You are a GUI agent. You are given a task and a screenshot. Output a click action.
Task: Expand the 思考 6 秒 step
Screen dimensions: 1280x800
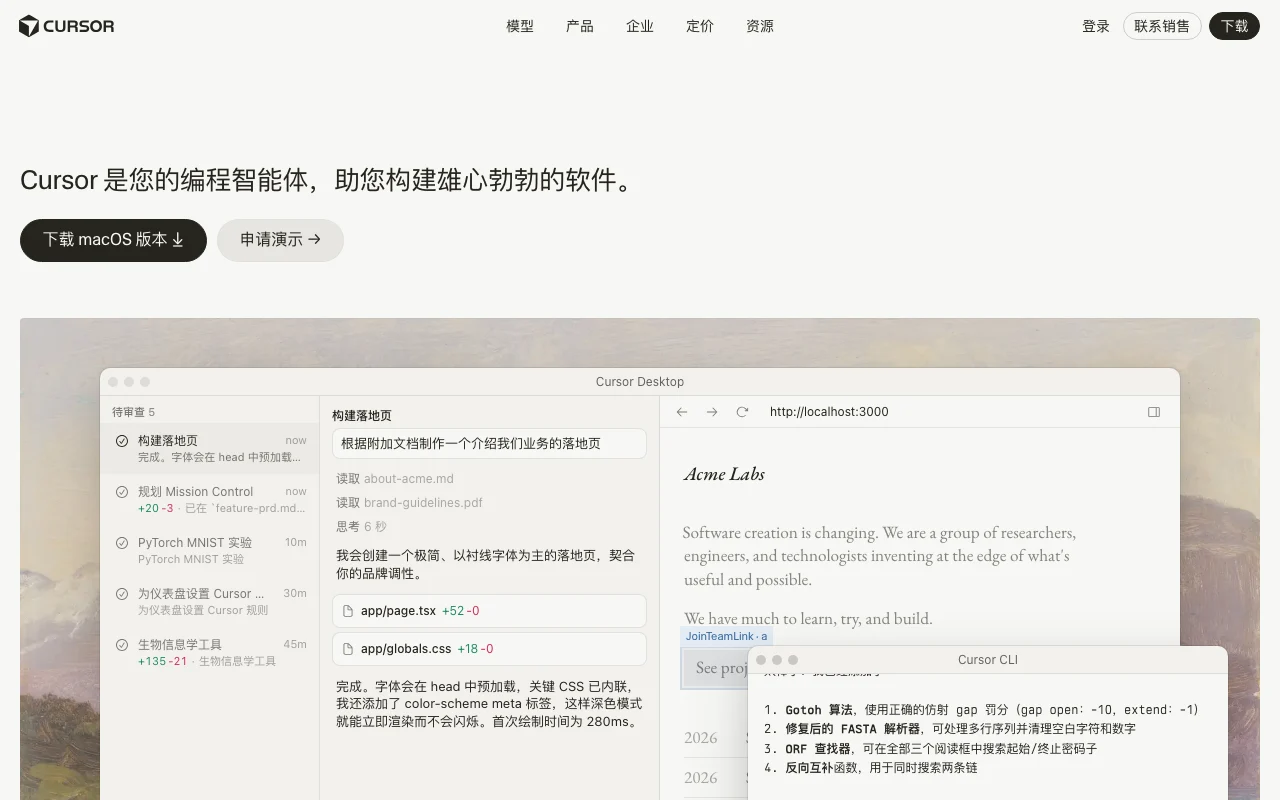click(x=361, y=527)
